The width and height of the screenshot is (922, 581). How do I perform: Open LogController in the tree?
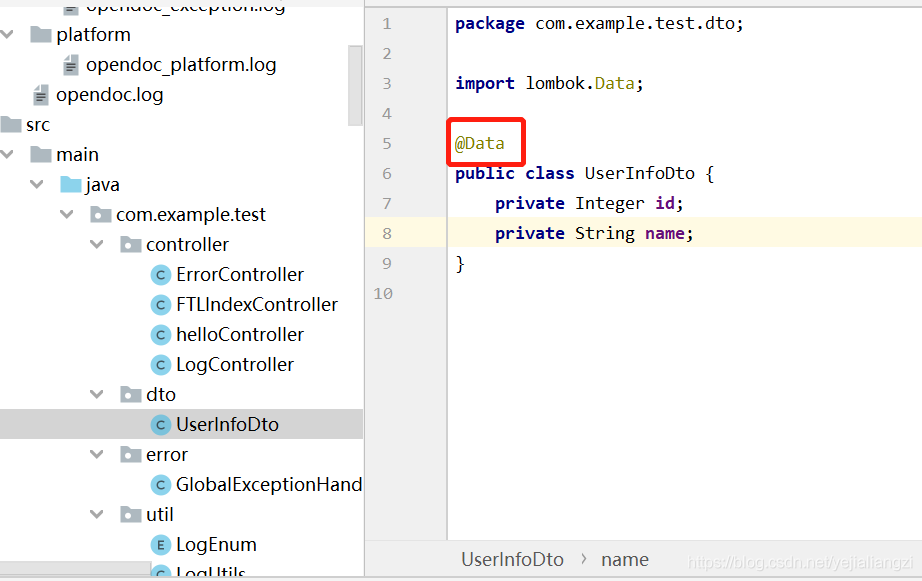click(x=235, y=365)
